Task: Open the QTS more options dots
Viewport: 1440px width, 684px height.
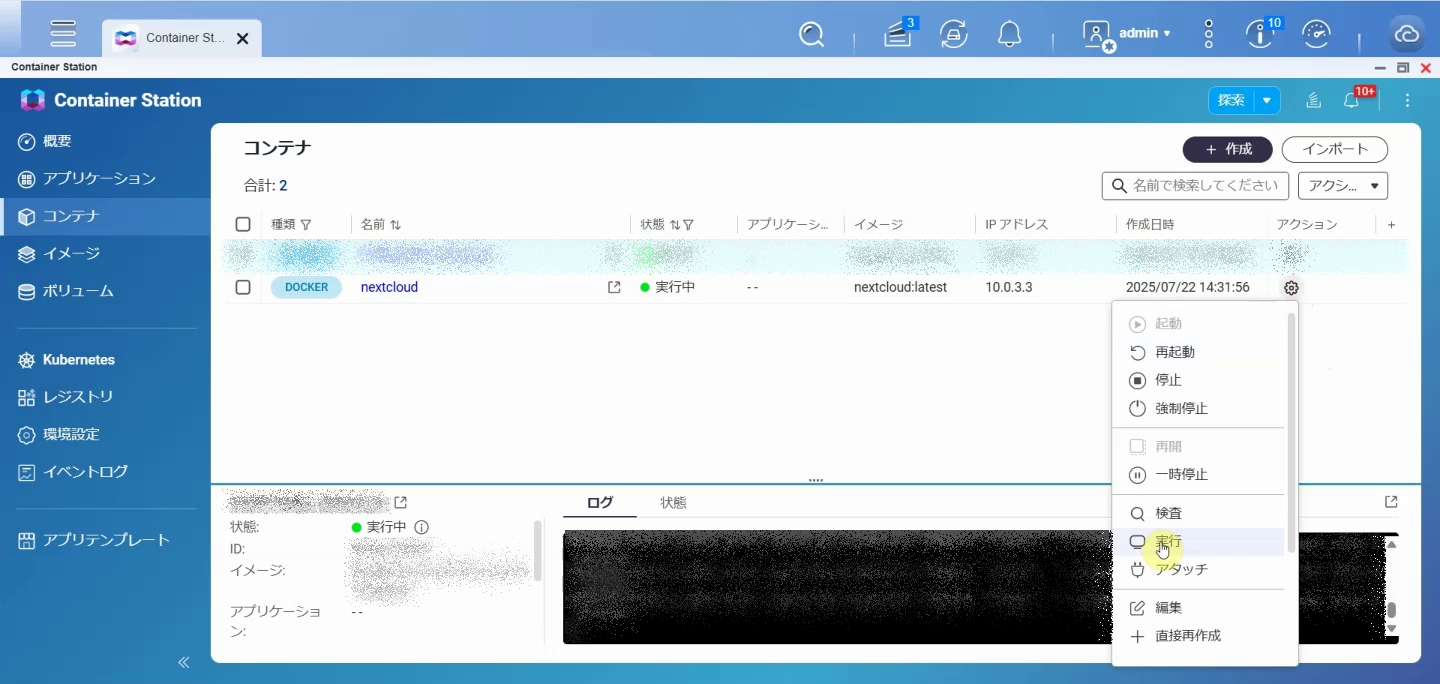Action: tap(1209, 35)
